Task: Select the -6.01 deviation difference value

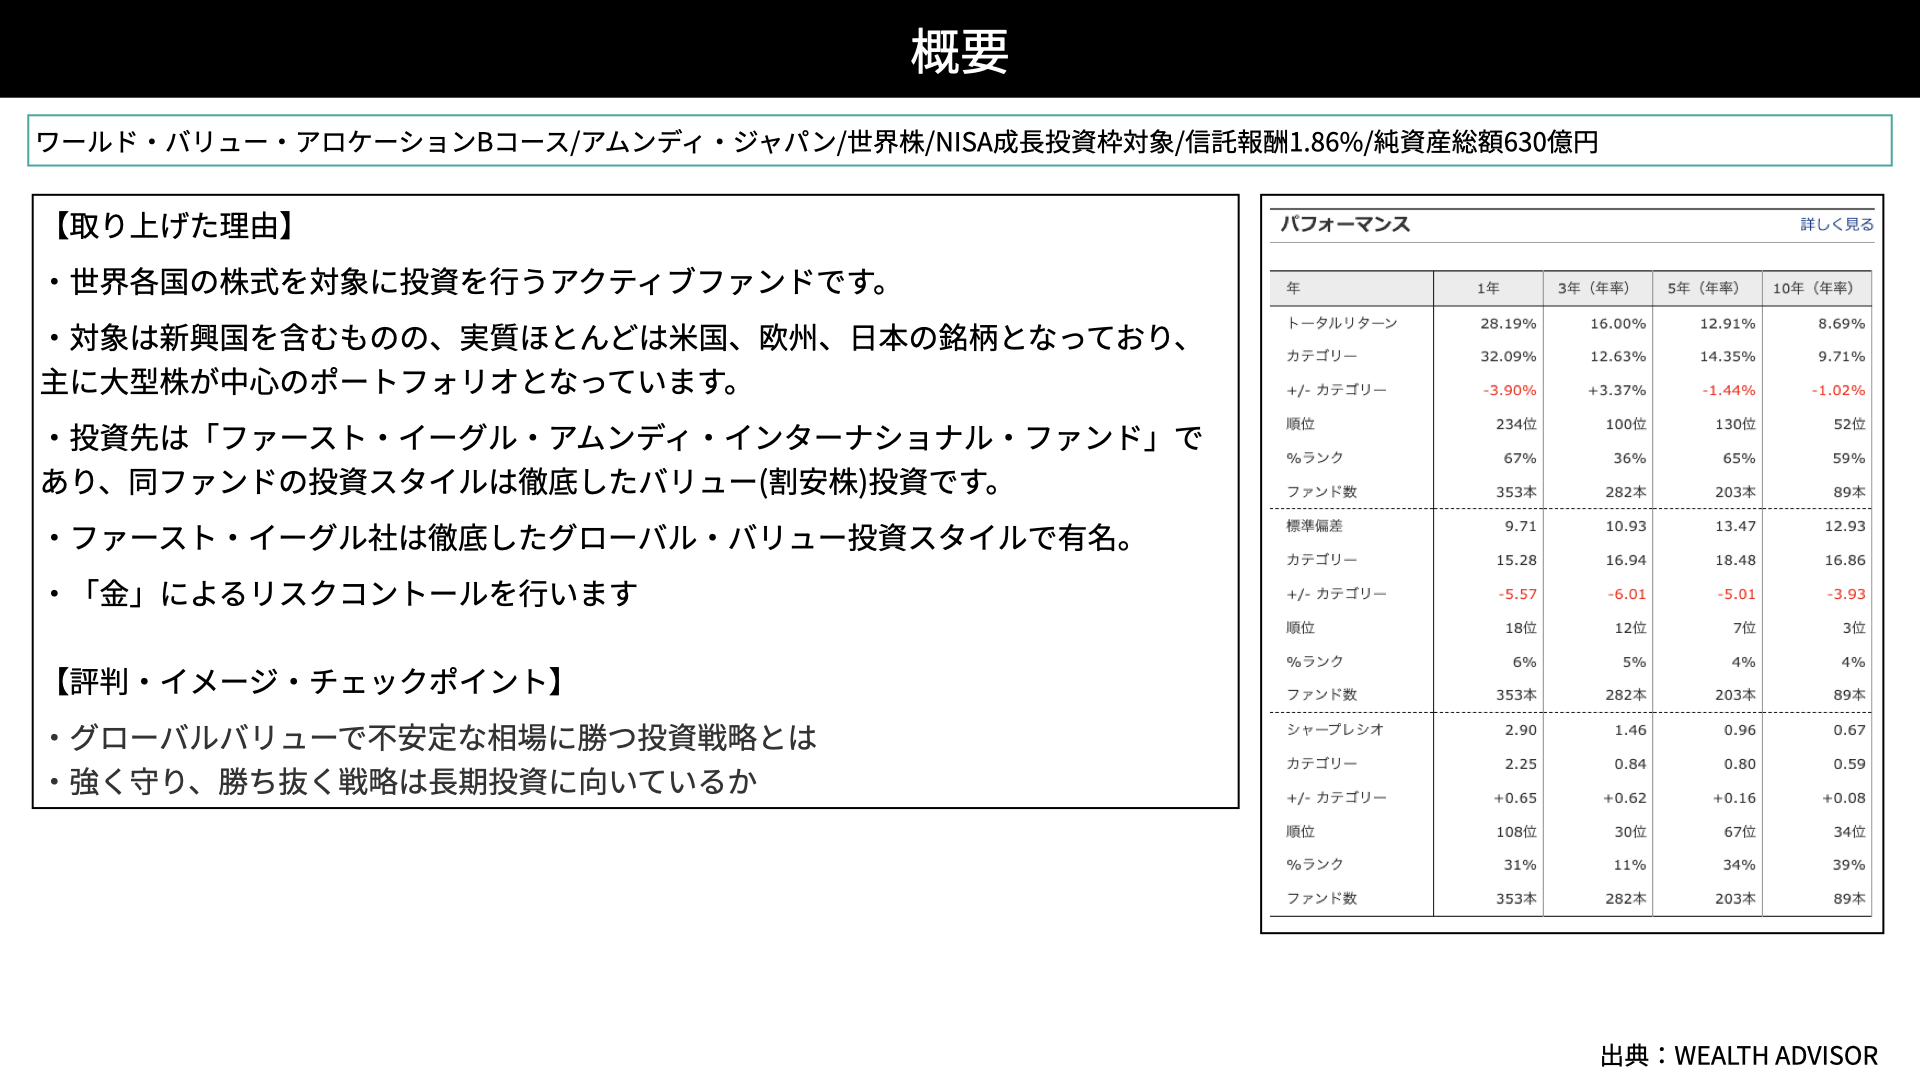Action: (x=1627, y=594)
